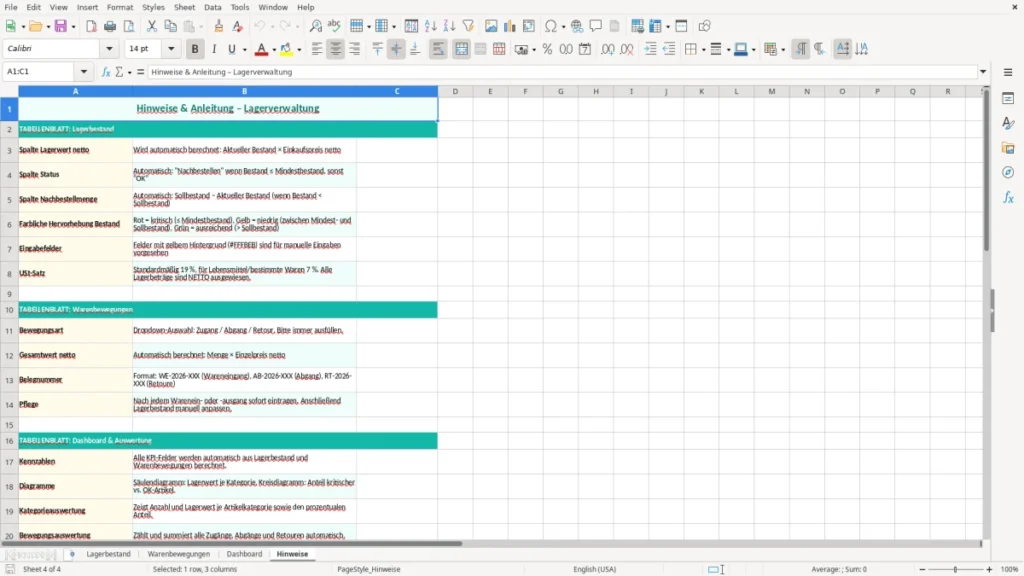This screenshot has width=1024, height=576.
Task: Print the spreadsheet using the printer icon
Action: coord(110,26)
